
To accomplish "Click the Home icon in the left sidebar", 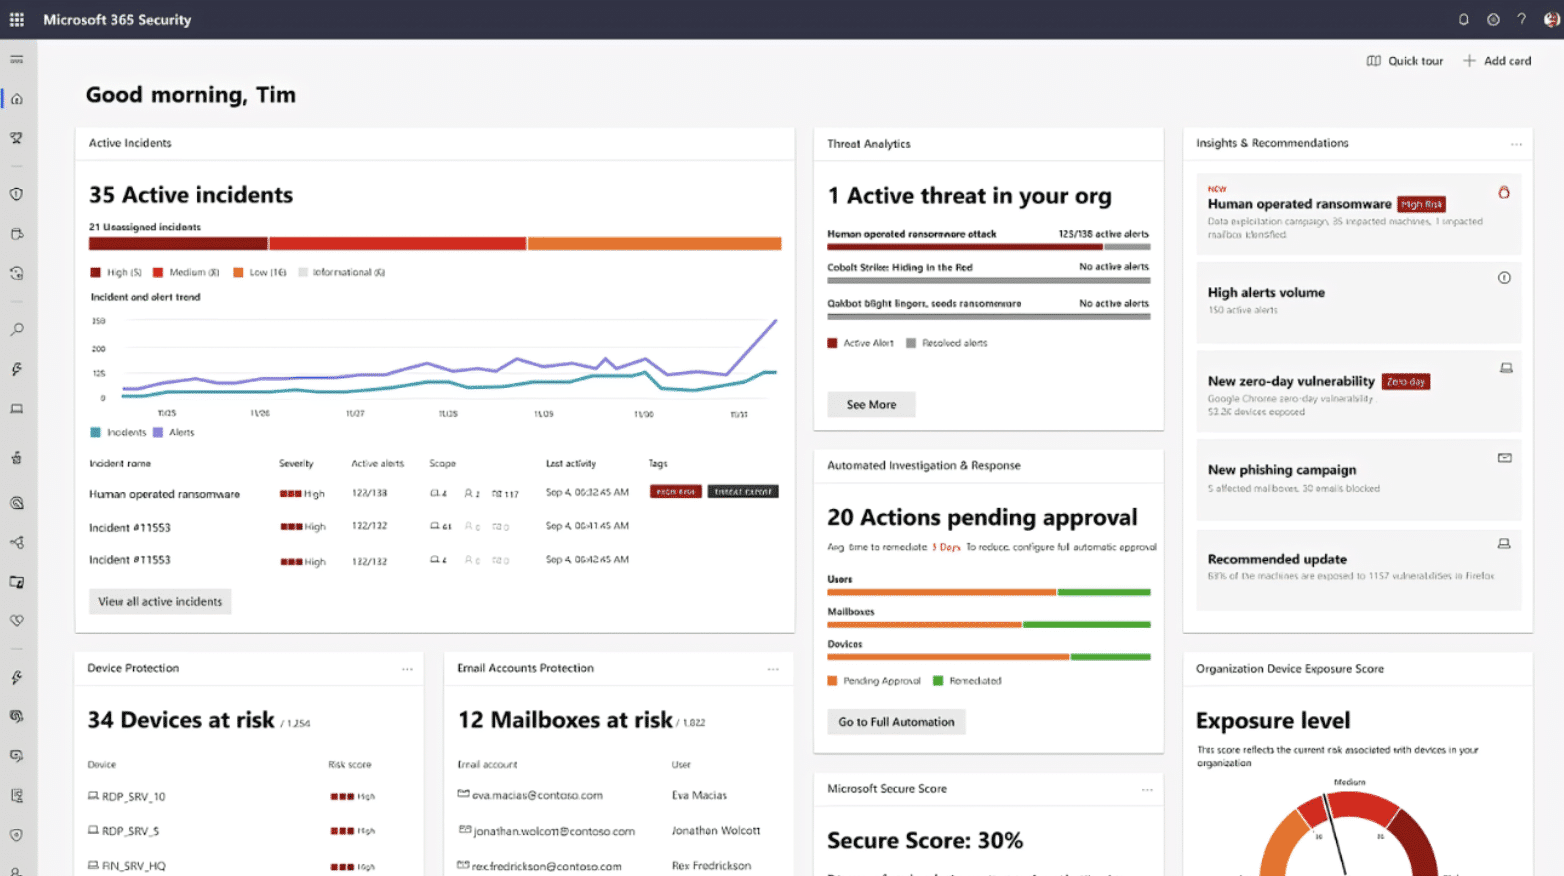I will 16,98.
